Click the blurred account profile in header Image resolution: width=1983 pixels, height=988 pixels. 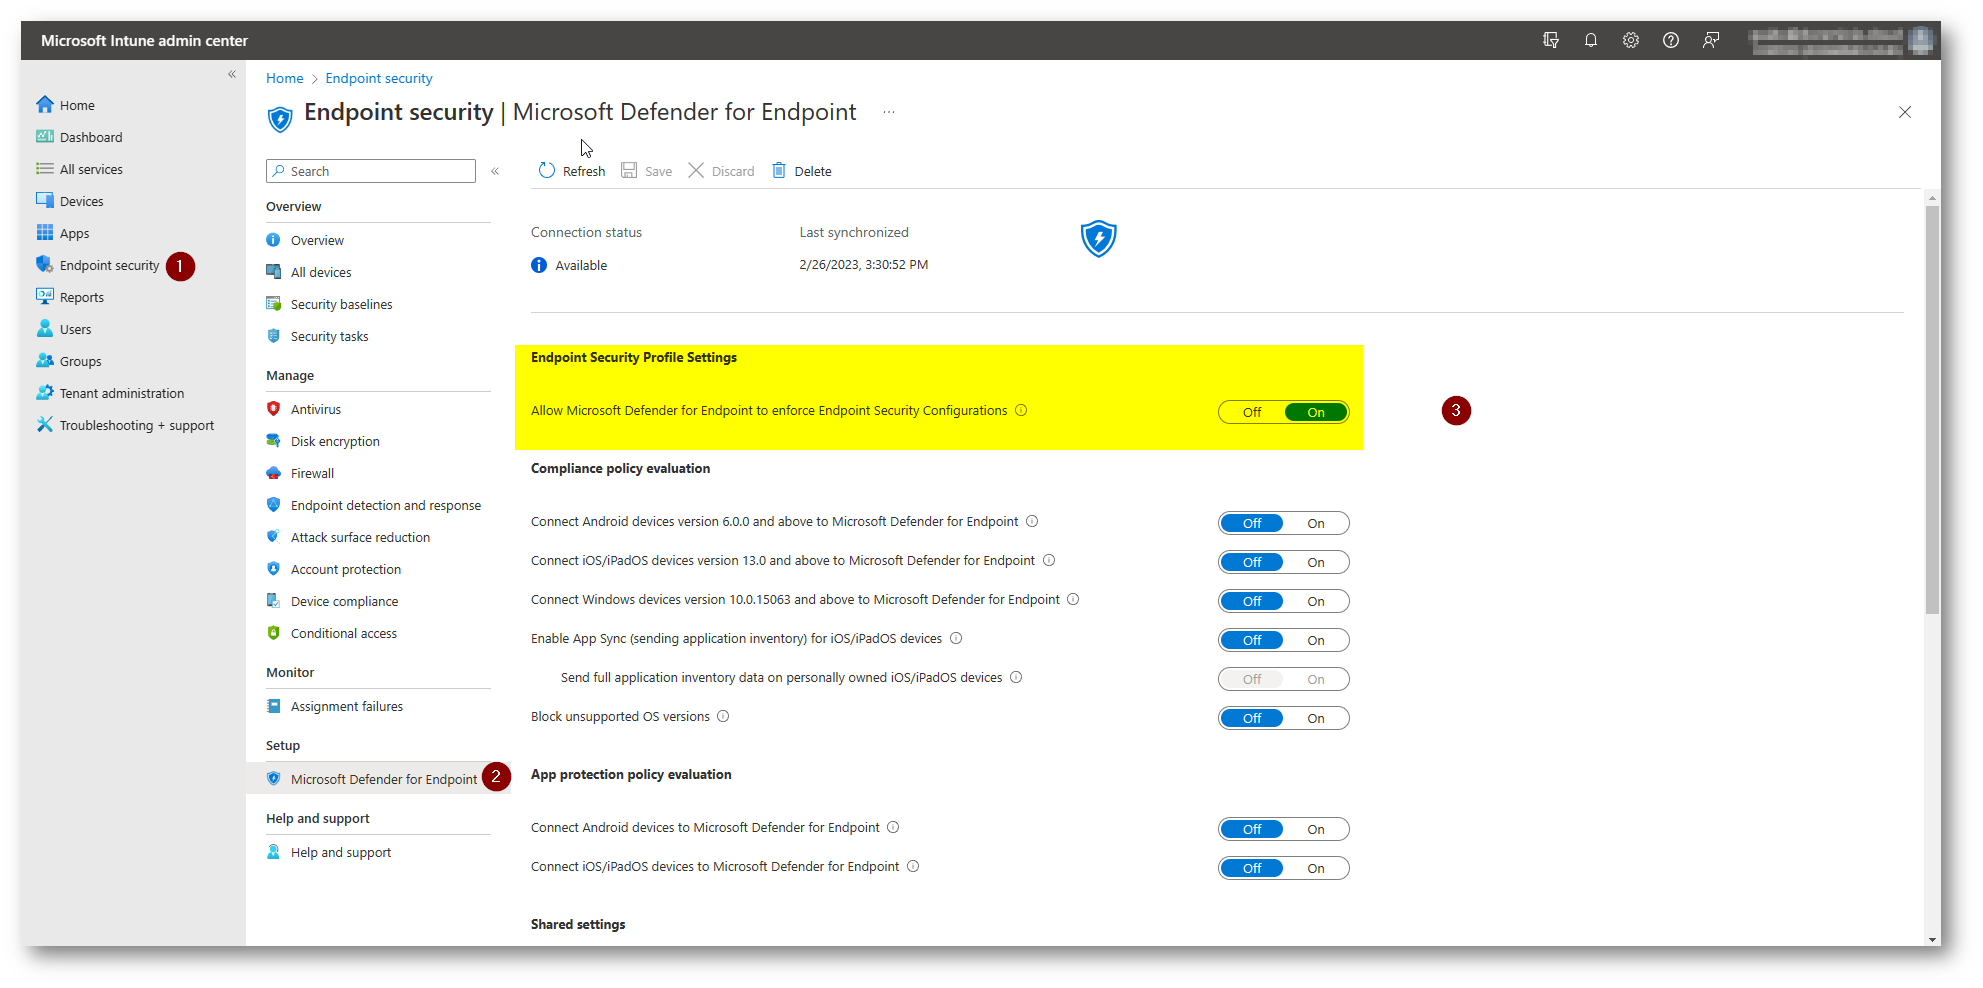(1840, 40)
